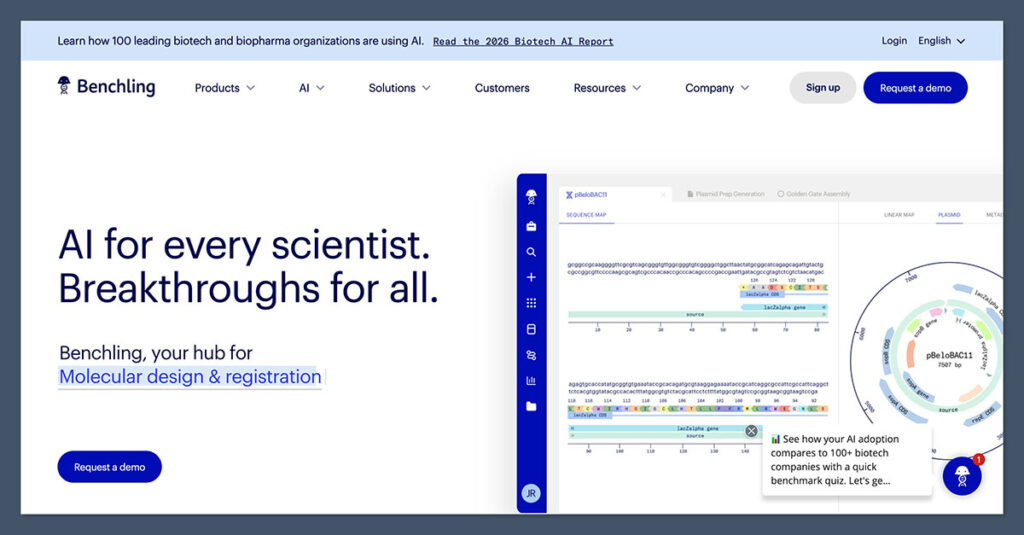Switch to the Plasmid Prep Generation tab

click(726, 194)
